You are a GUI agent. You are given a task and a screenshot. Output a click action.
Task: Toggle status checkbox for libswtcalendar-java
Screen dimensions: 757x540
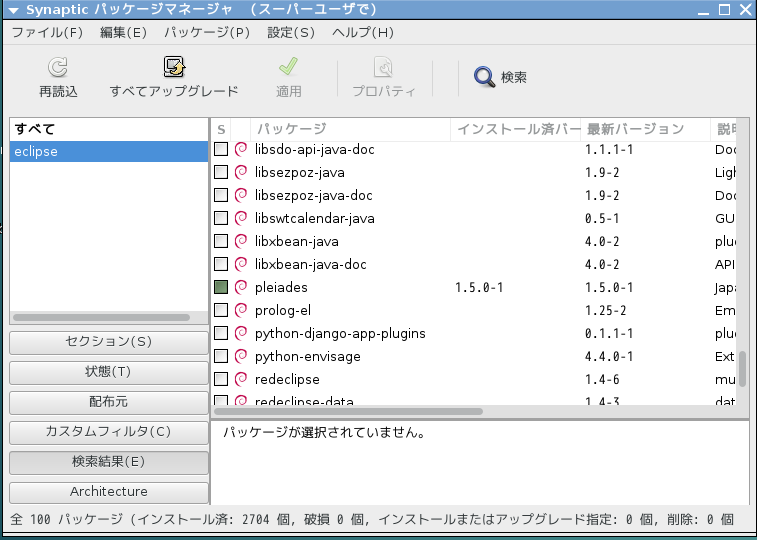pos(221,218)
